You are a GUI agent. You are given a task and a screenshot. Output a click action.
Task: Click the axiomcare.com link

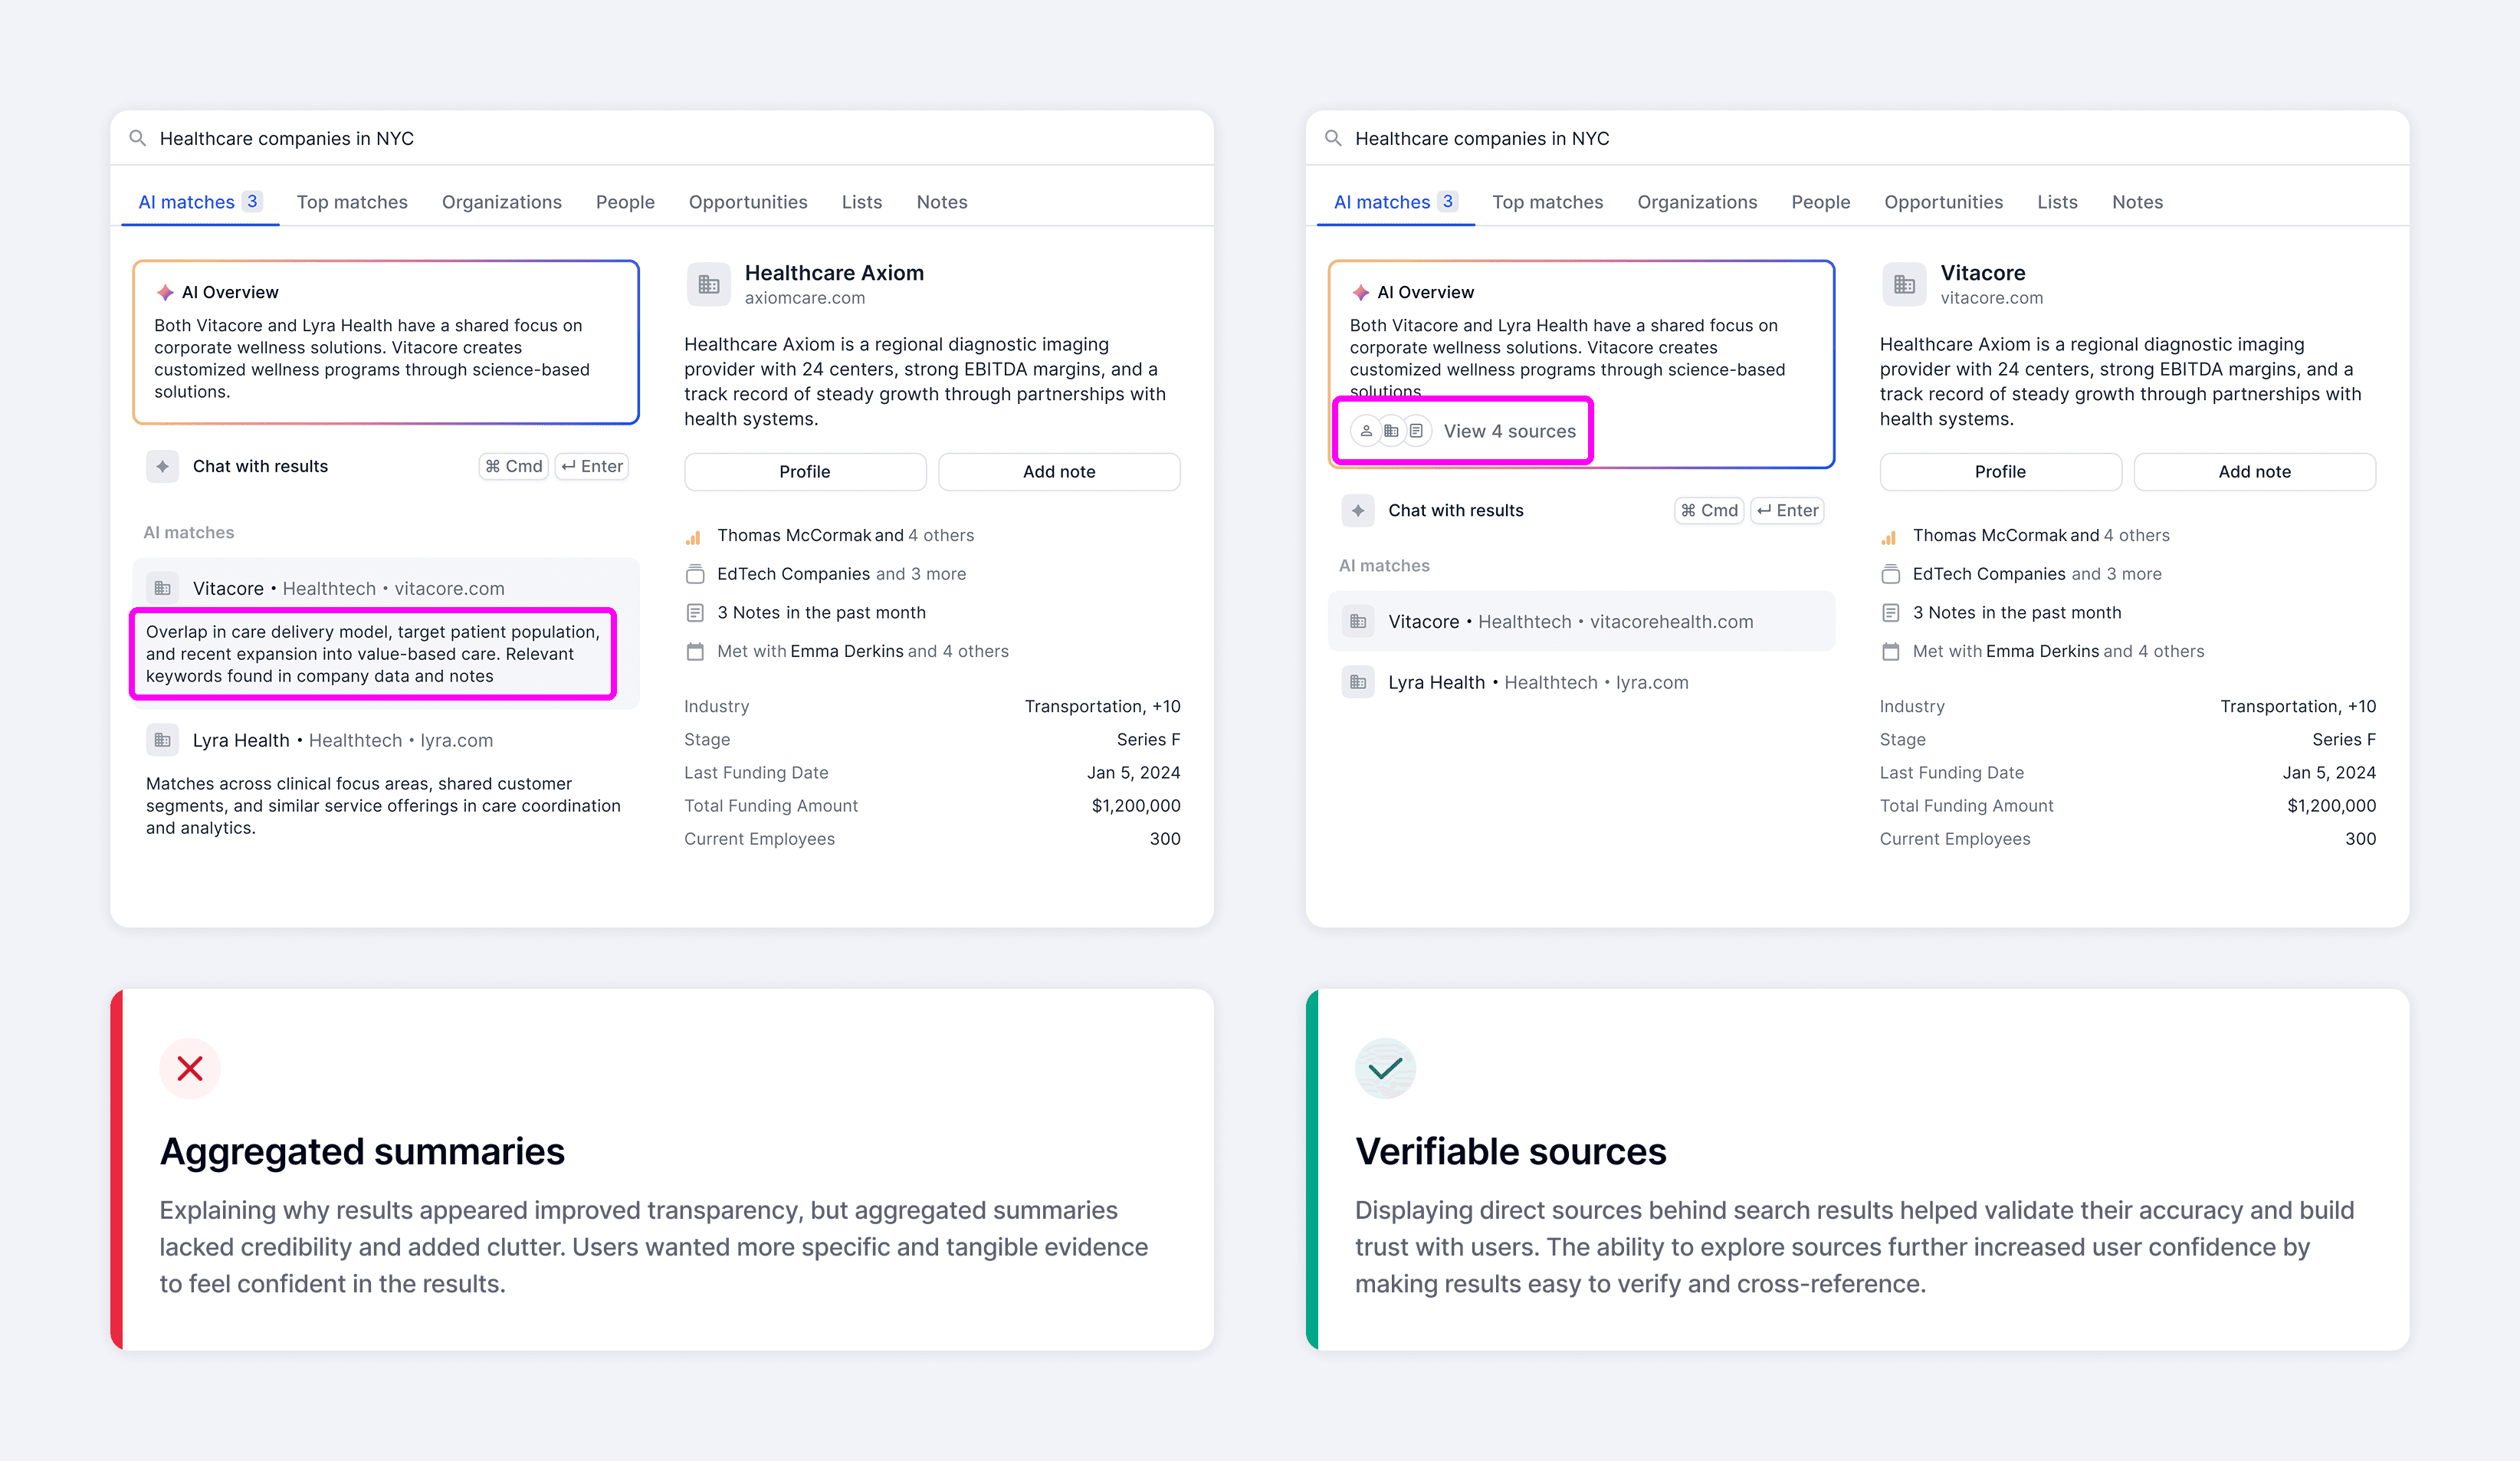[x=805, y=298]
